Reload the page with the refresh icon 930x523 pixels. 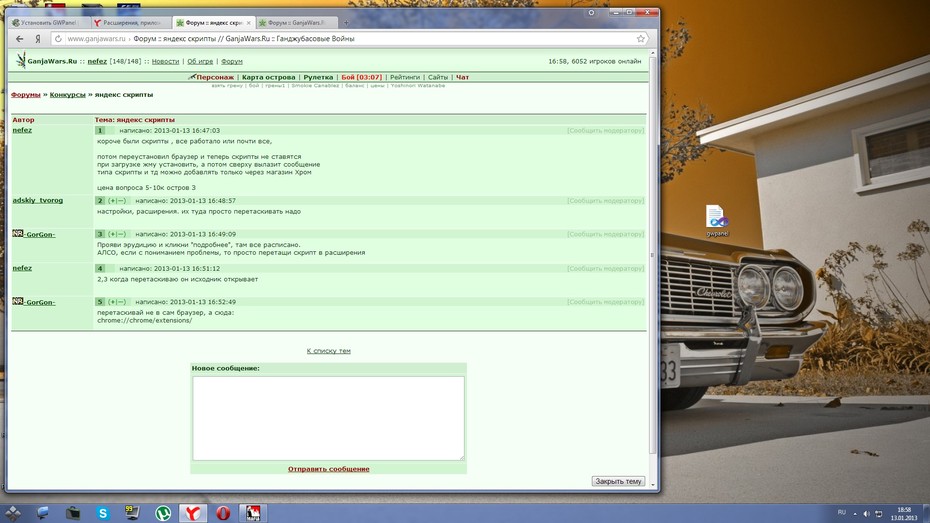(58, 39)
